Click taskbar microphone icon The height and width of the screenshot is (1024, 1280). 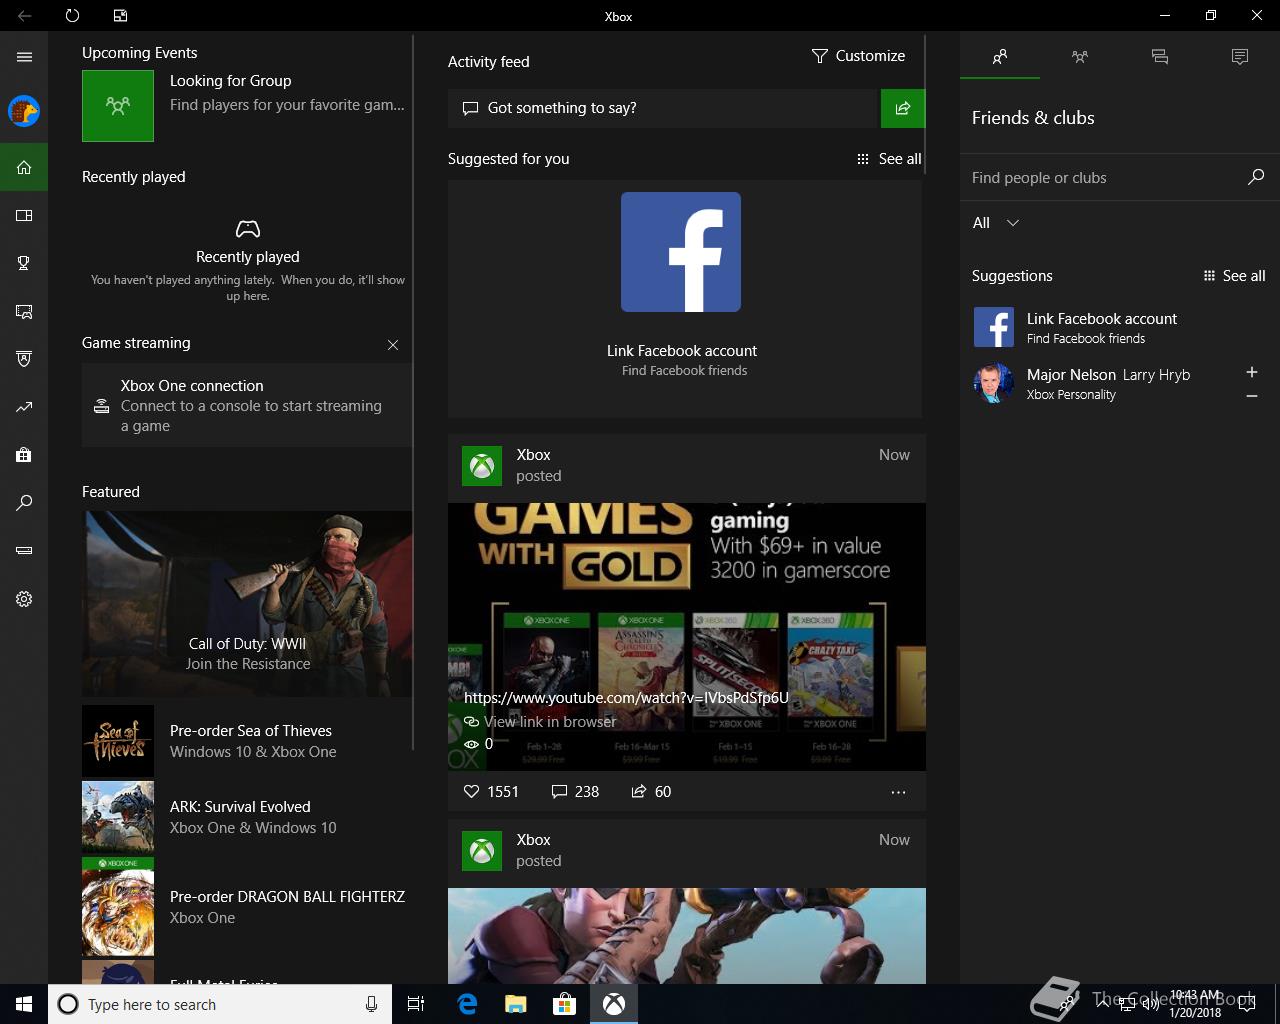(371, 1004)
